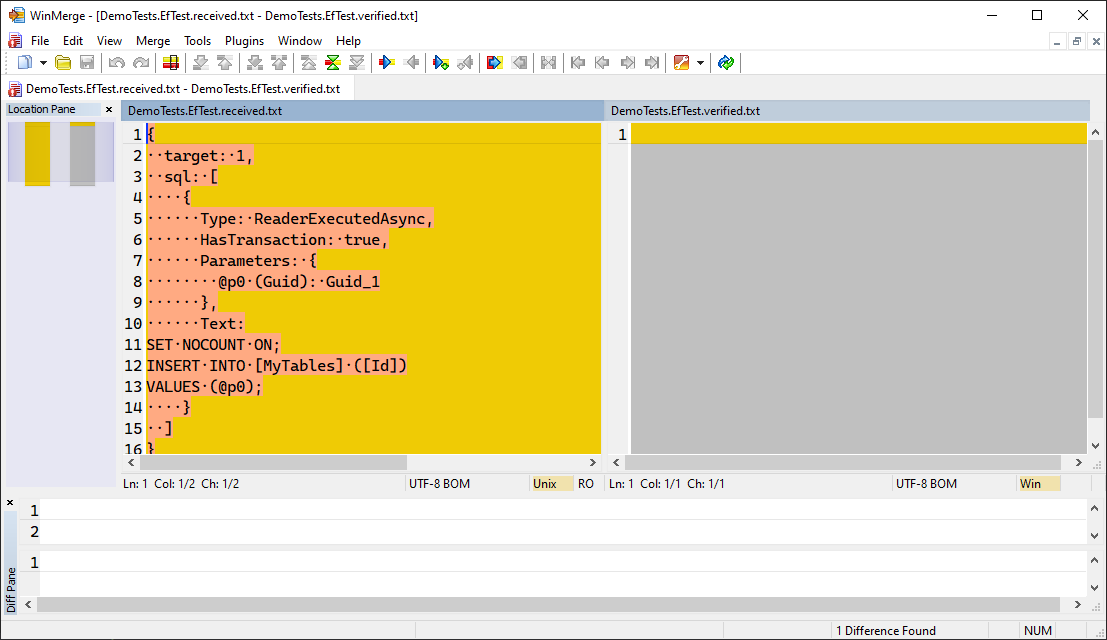Image resolution: width=1107 pixels, height=640 pixels.
Task: Open the Plugins menu
Action: (x=244, y=41)
